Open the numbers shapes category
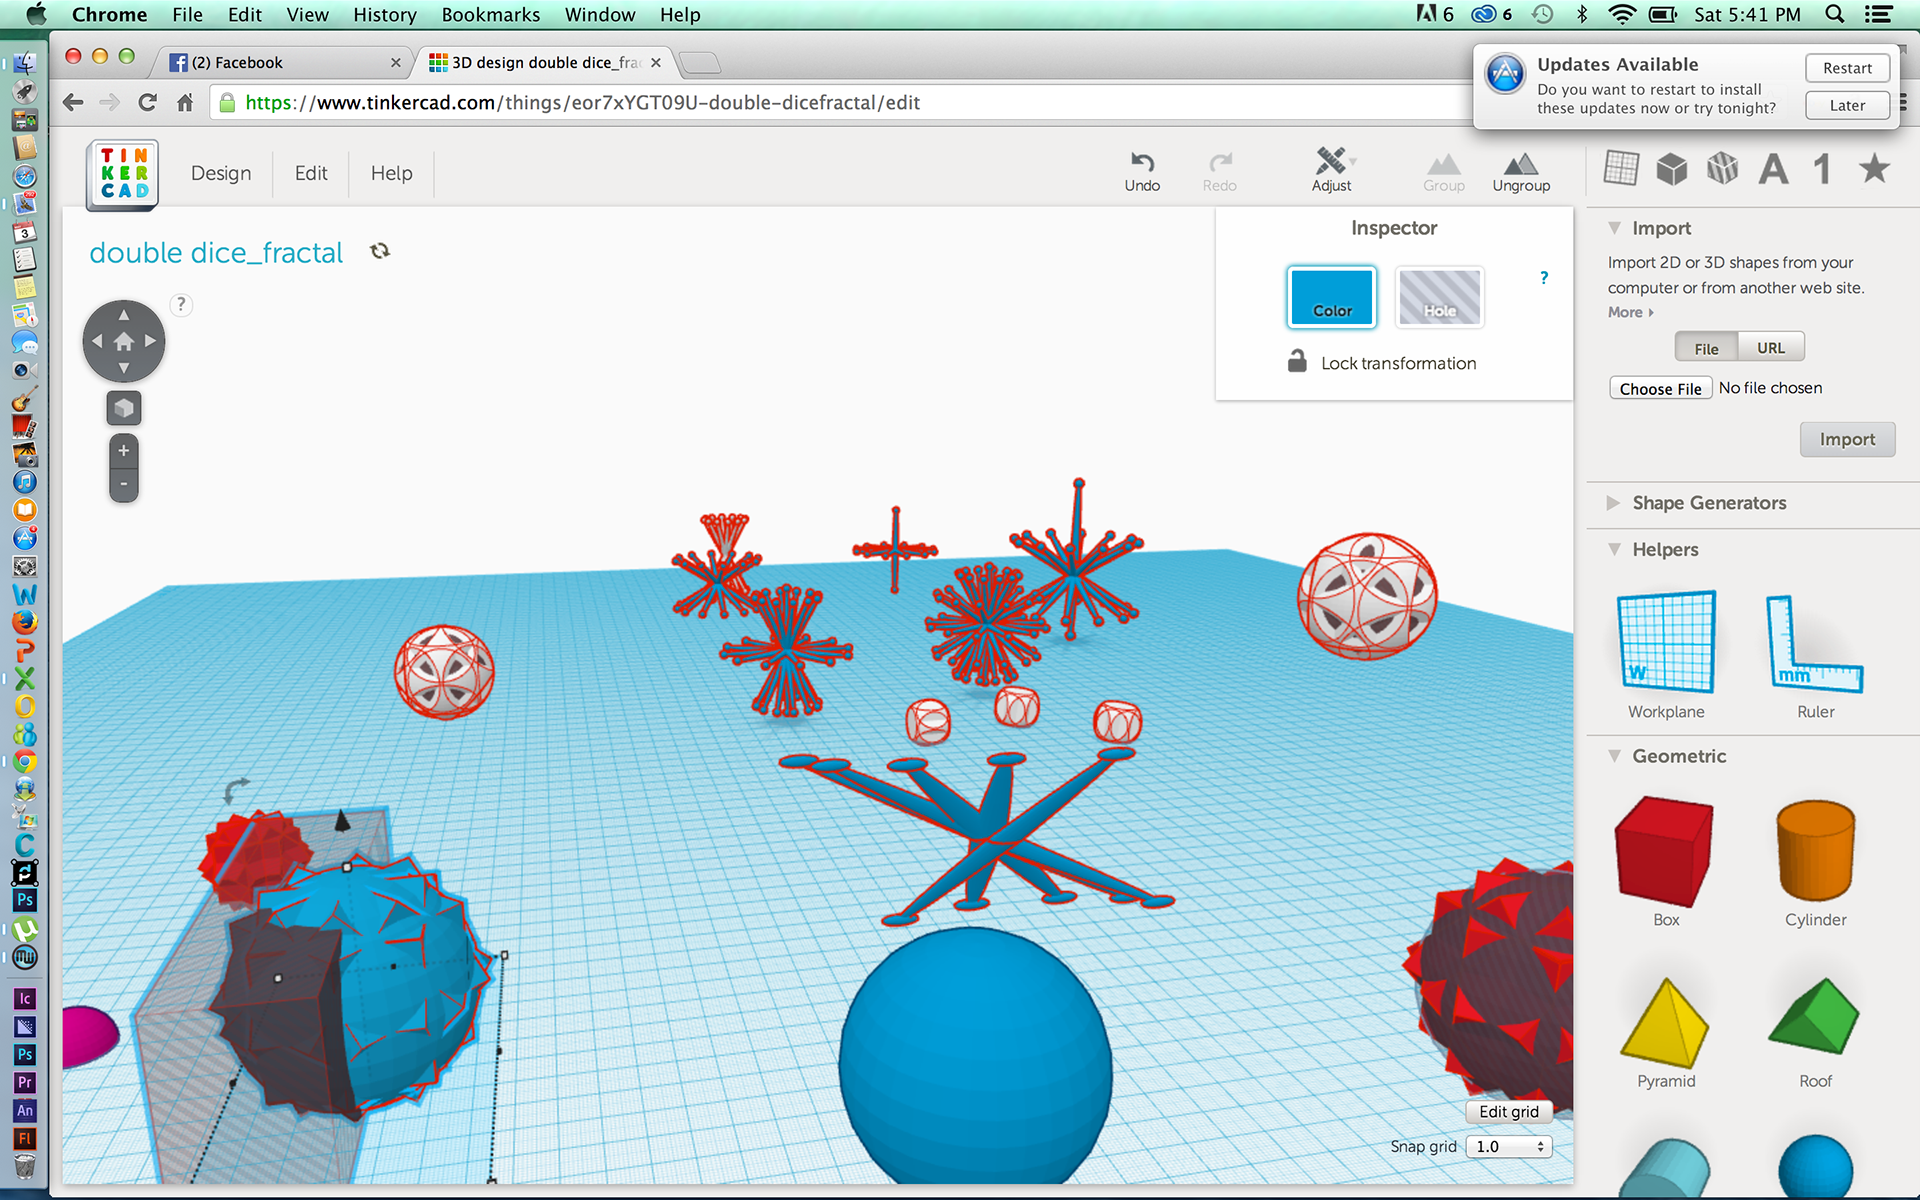 (1823, 169)
